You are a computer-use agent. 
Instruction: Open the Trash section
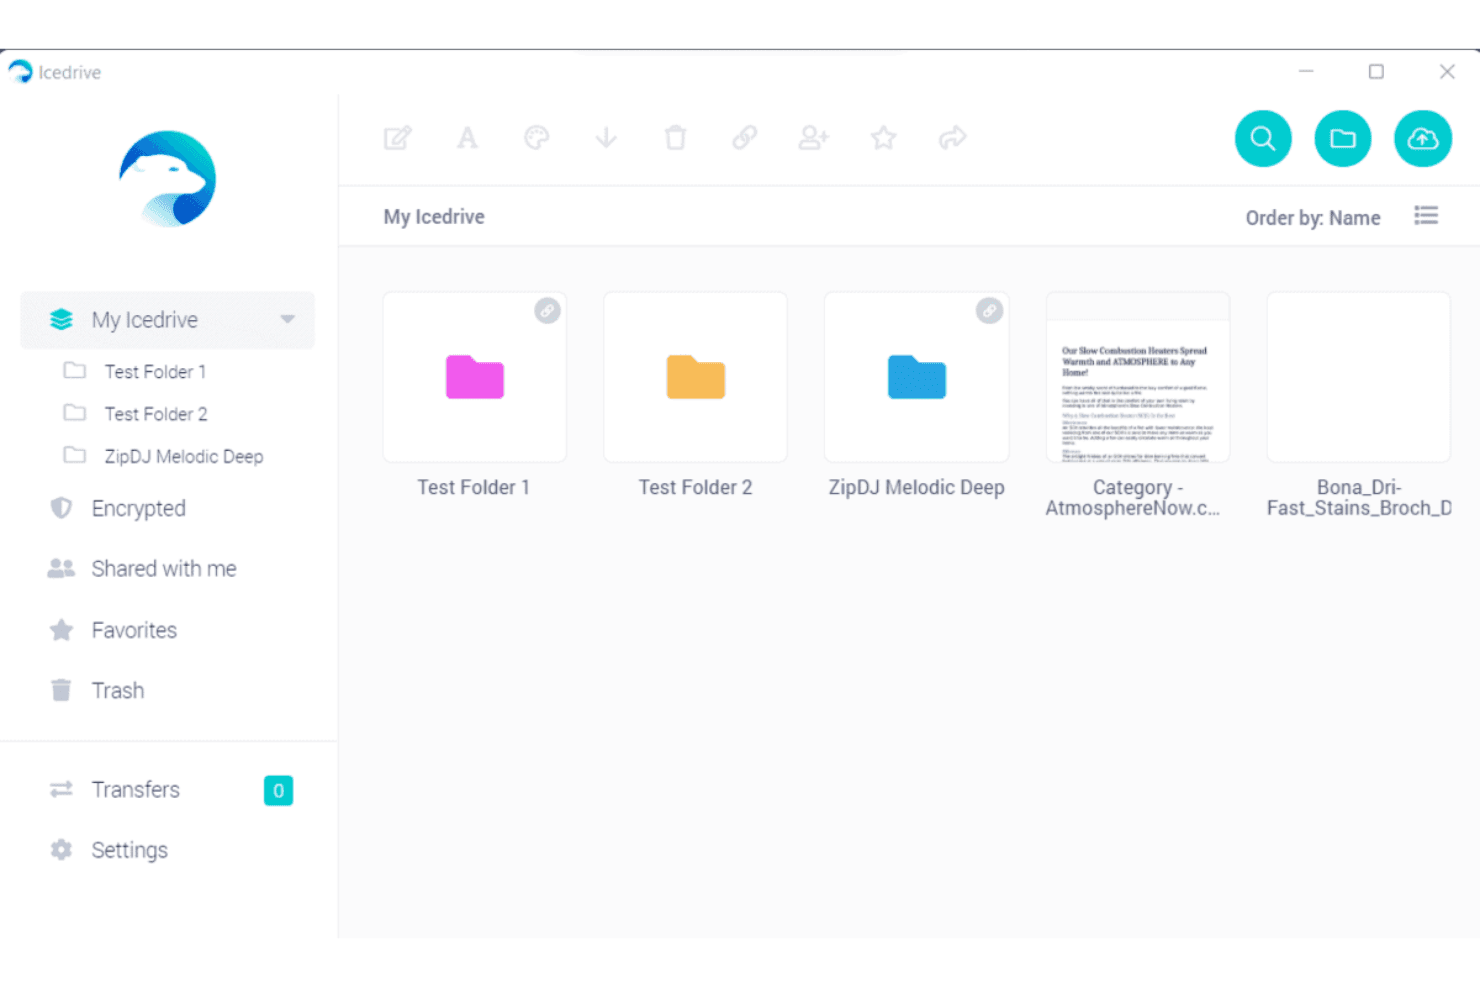118,691
